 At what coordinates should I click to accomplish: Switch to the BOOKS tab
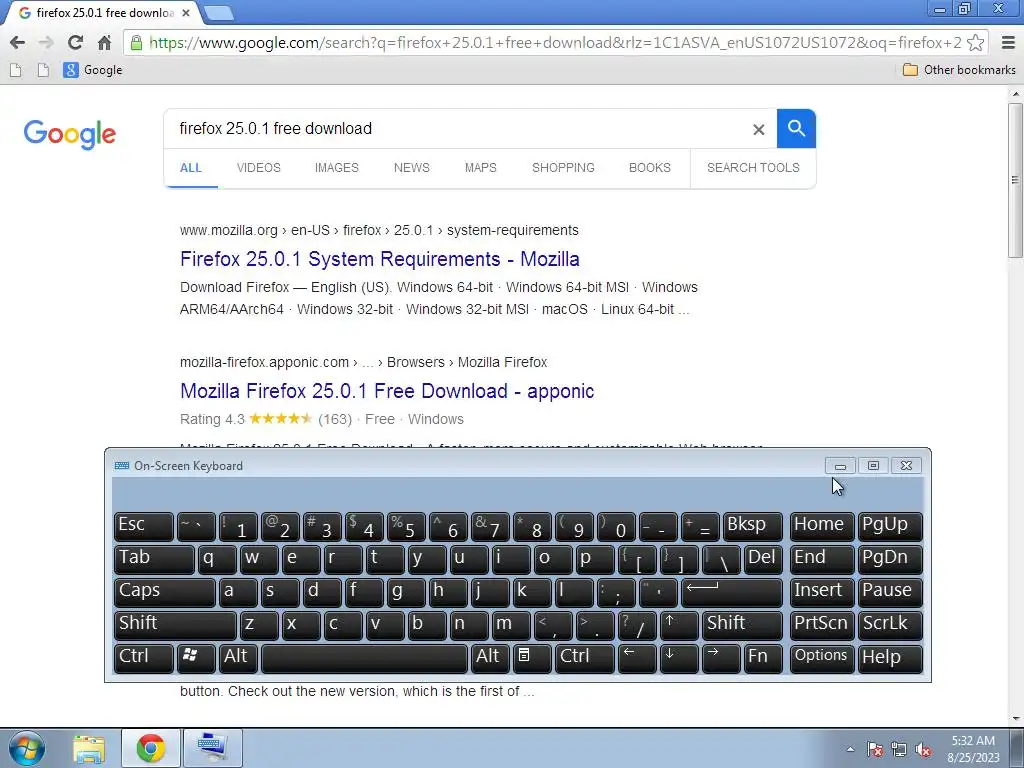click(x=650, y=168)
